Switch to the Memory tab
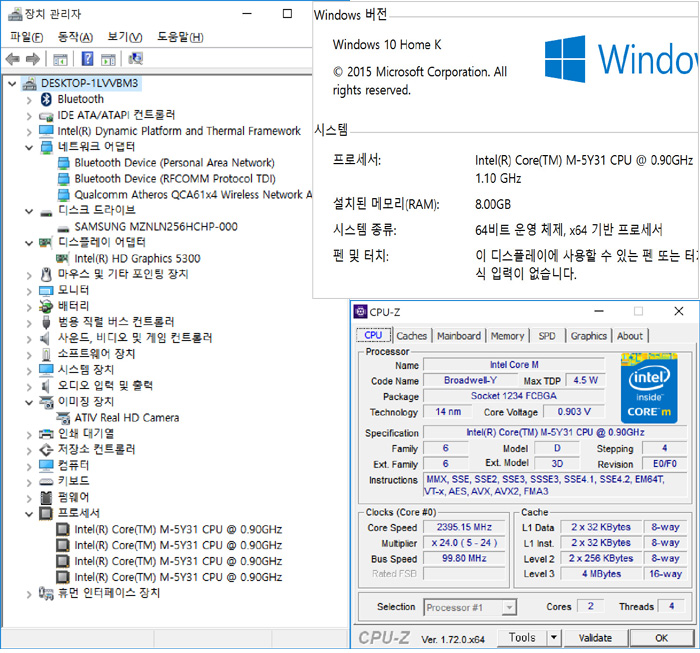This screenshot has height=653, width=700. 508,336
